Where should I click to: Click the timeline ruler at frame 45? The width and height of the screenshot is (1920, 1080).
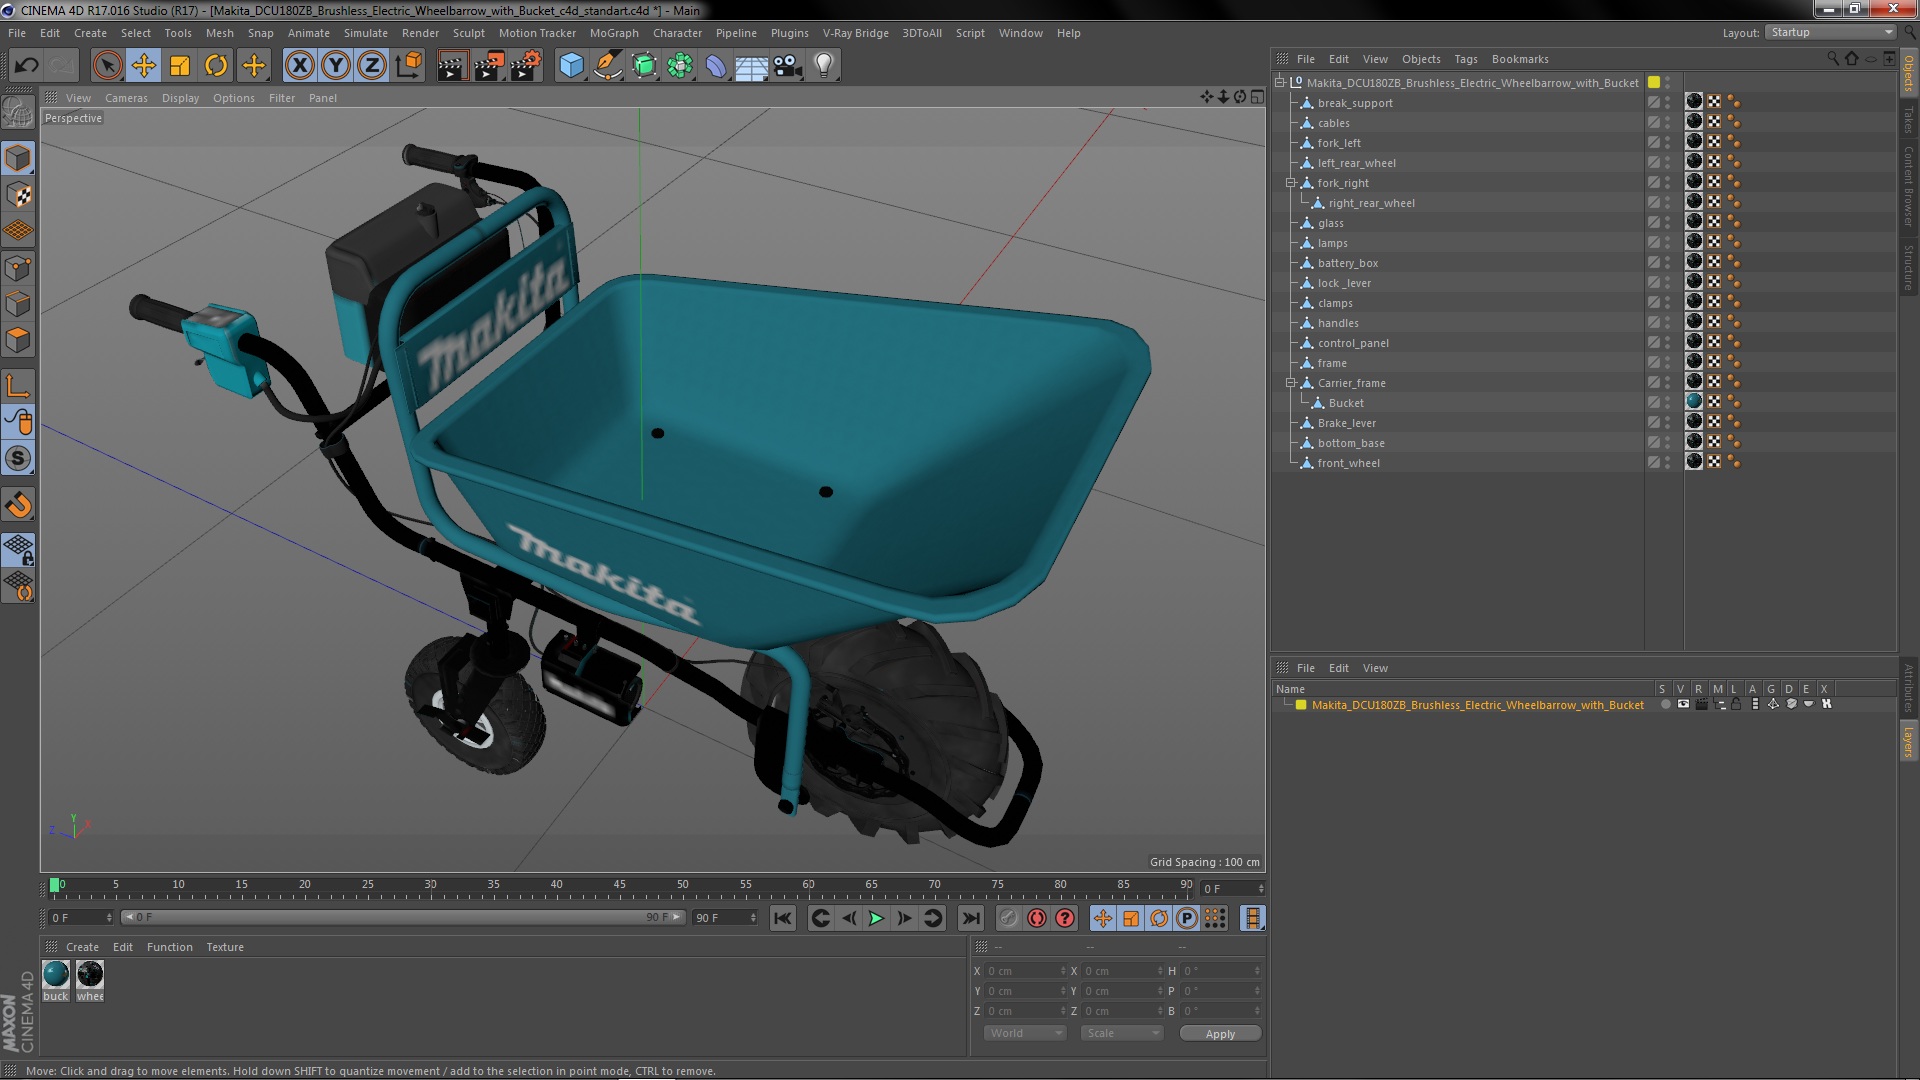point(620,886)
